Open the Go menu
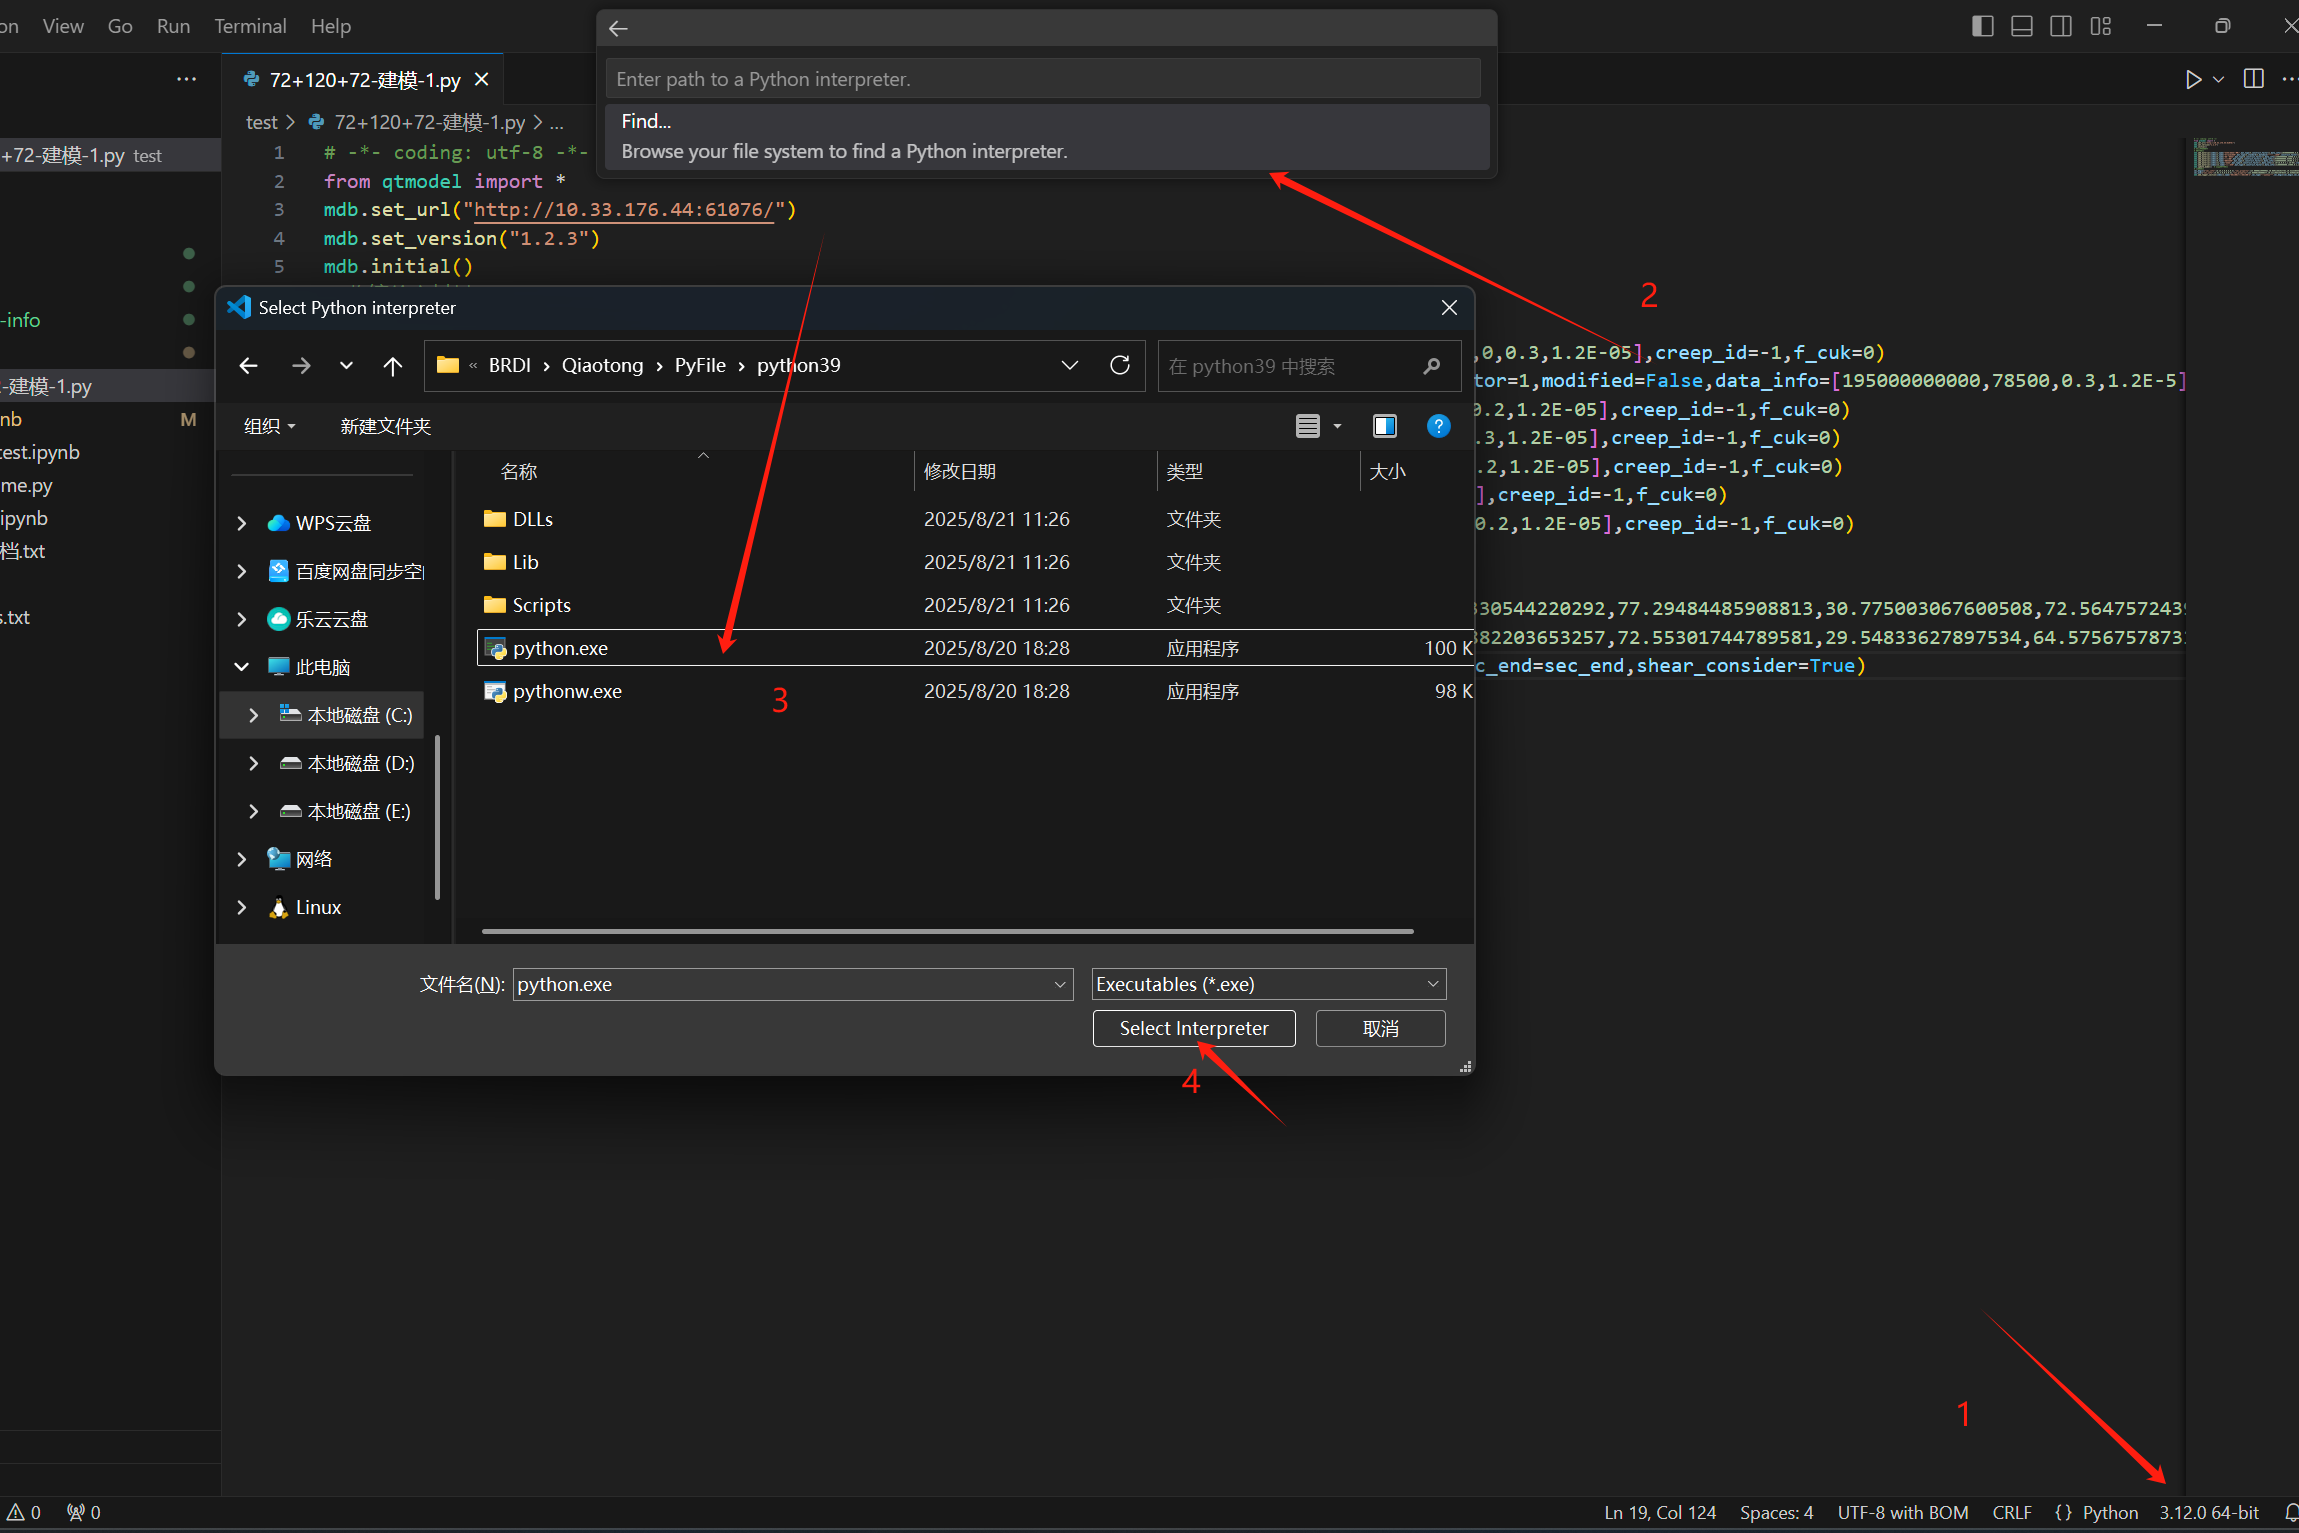This screenshot has width=2299, height=1533. [x=120, y=26]
